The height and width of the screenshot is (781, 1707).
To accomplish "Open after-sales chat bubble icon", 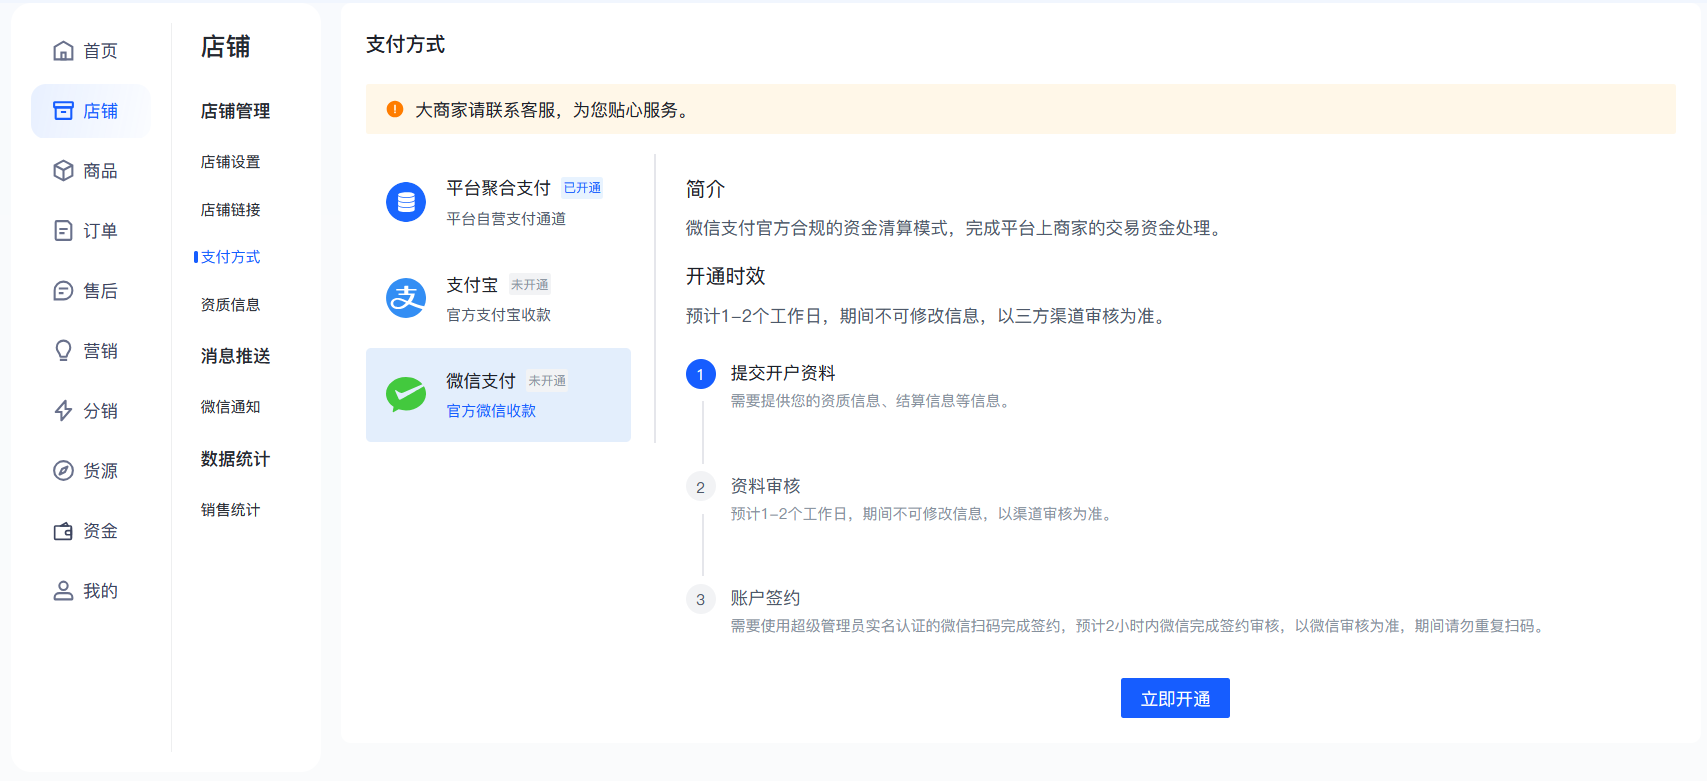I will [63, 291].
